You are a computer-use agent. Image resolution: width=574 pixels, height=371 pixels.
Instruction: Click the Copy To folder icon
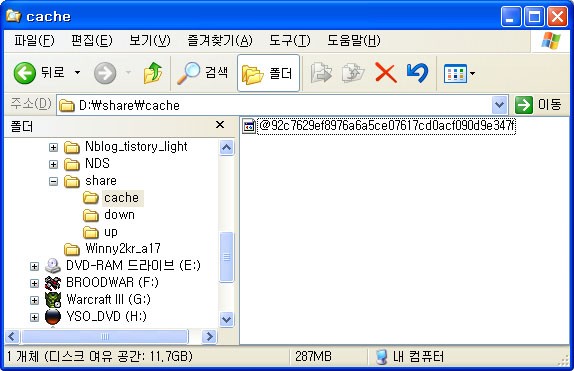click(x=353, y=73)
